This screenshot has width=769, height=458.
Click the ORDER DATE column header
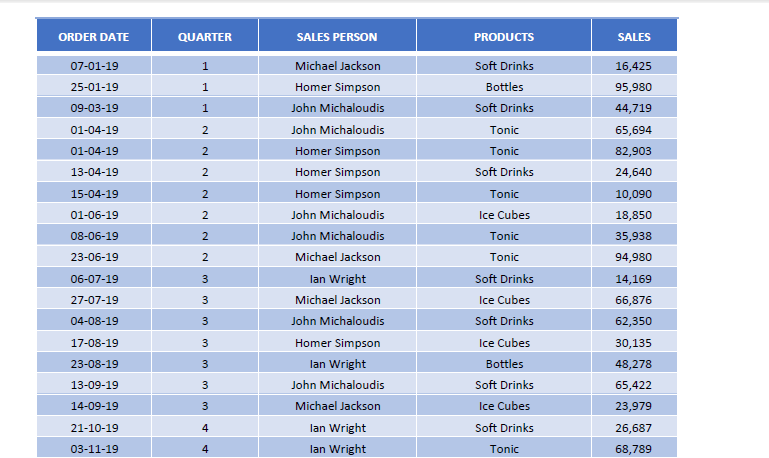[94, 35]
